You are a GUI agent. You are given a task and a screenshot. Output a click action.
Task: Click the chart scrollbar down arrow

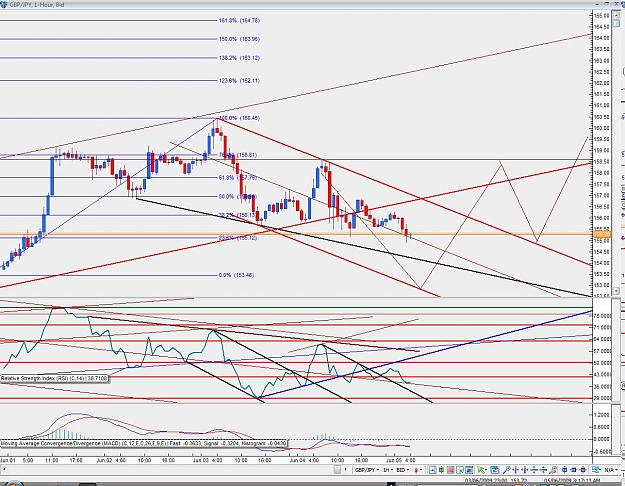617,291
